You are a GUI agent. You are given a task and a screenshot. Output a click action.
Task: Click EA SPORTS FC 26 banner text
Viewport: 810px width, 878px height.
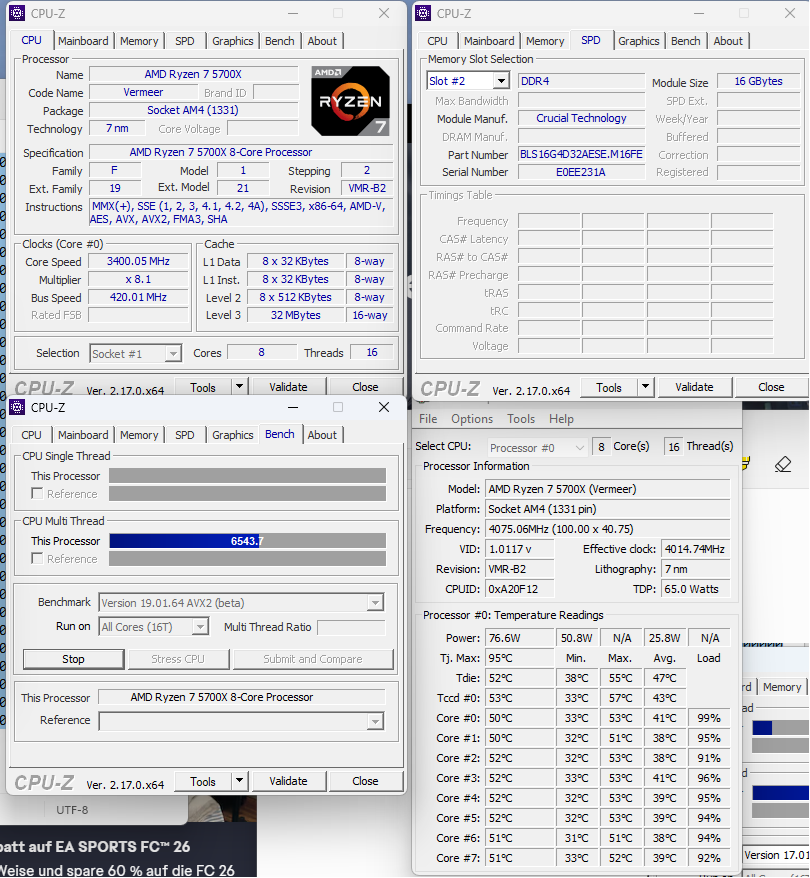(95, 847)
